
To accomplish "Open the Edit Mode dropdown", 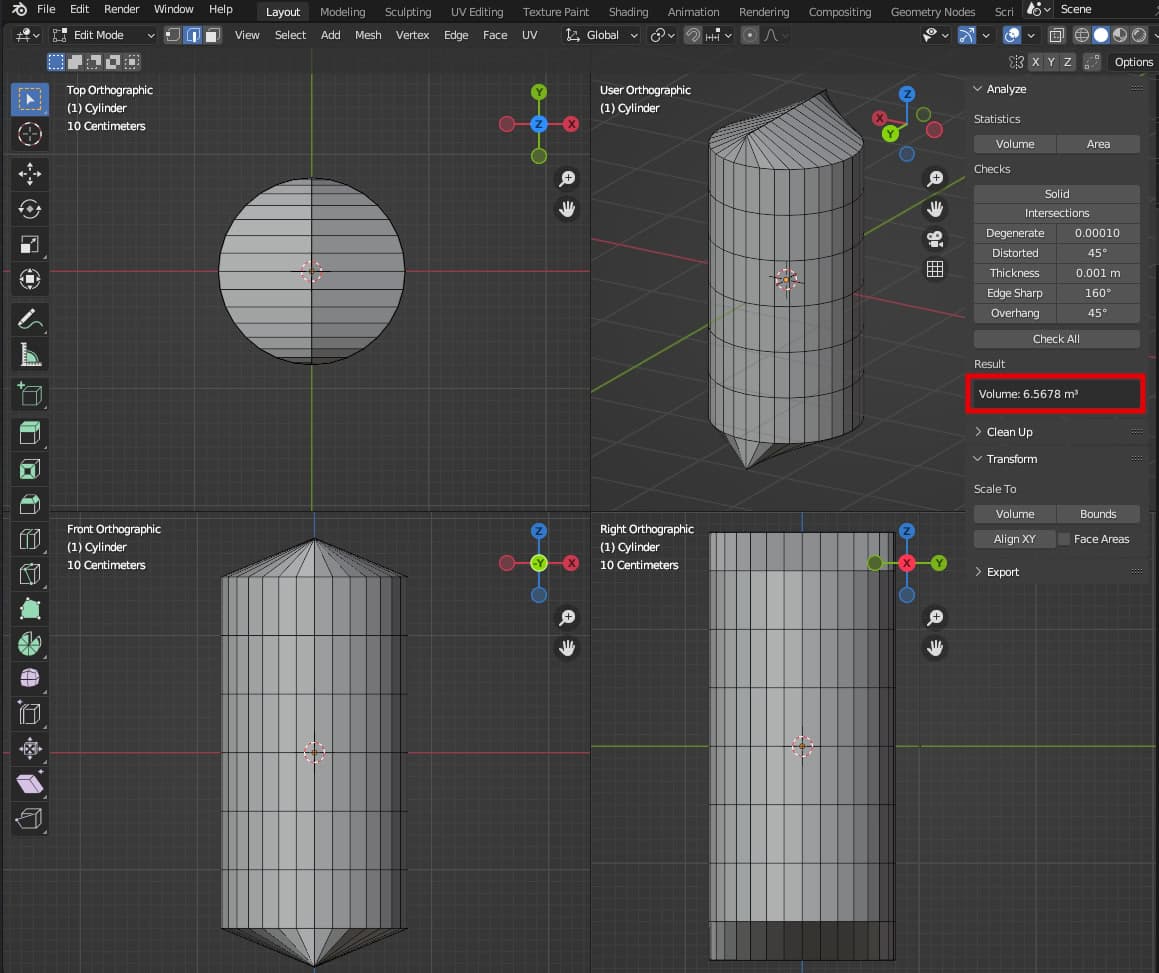I will click(103, 35).
